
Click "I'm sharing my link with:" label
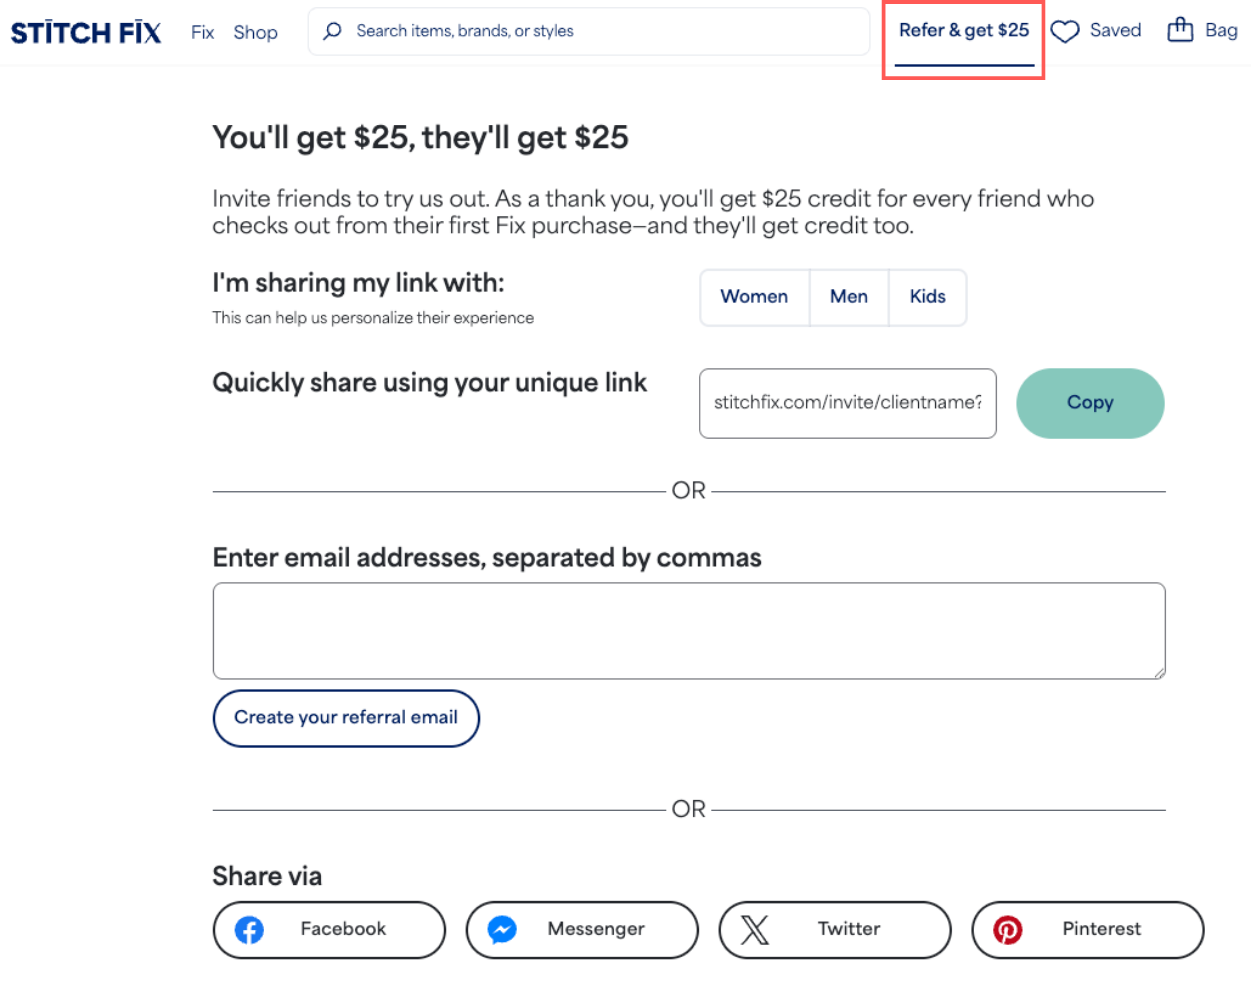[x=358, y=283]
